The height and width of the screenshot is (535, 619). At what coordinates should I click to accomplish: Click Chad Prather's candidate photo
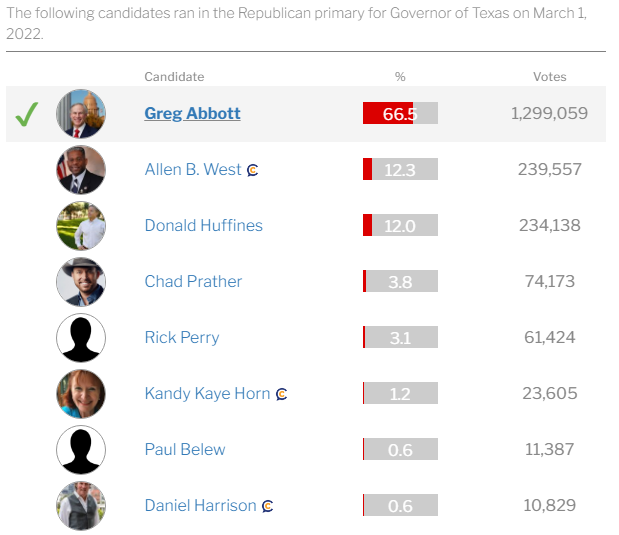pos(81,282)
